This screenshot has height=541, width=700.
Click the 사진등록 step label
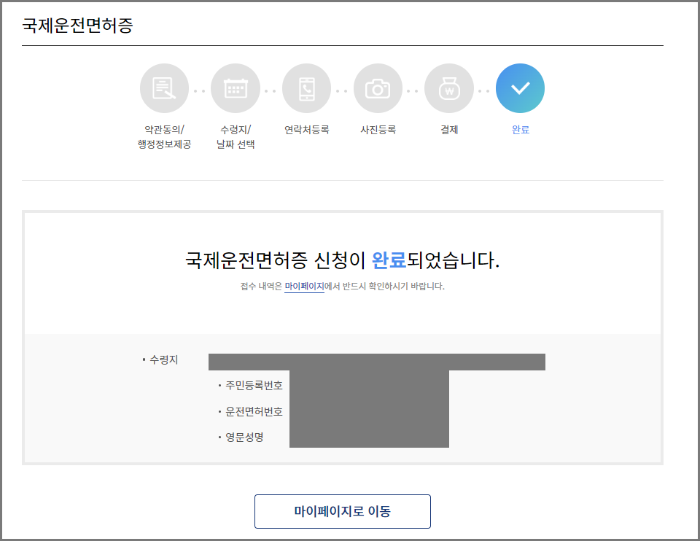point(378,129)
